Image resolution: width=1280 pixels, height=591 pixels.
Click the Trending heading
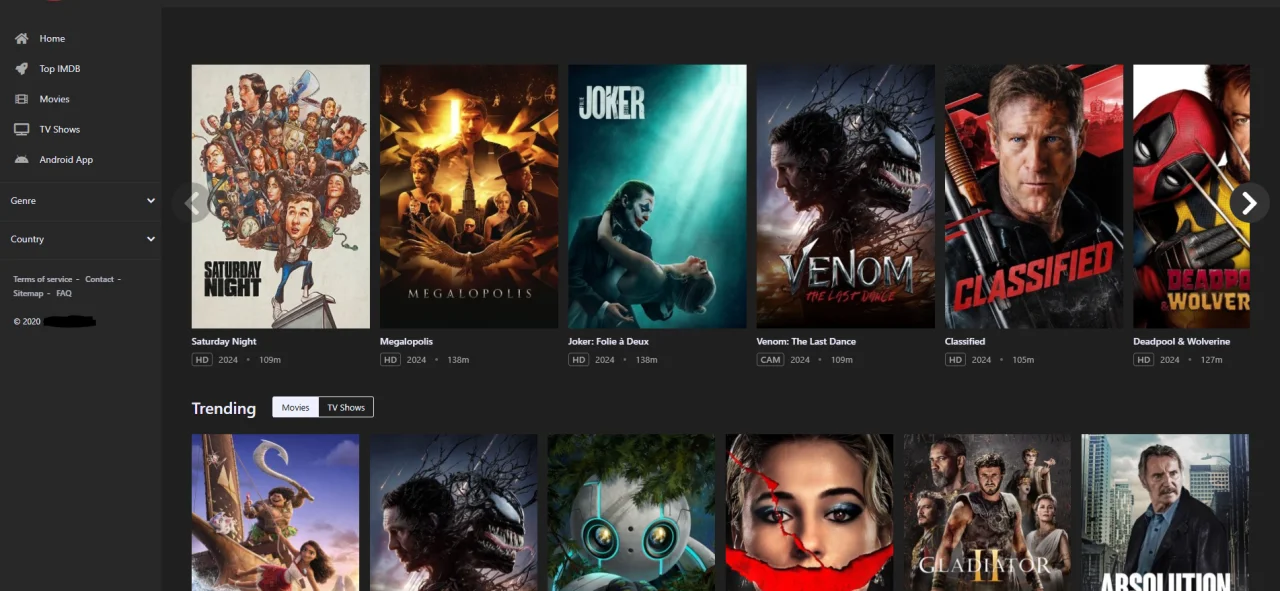pyautogui.click(x=224, y=408)
